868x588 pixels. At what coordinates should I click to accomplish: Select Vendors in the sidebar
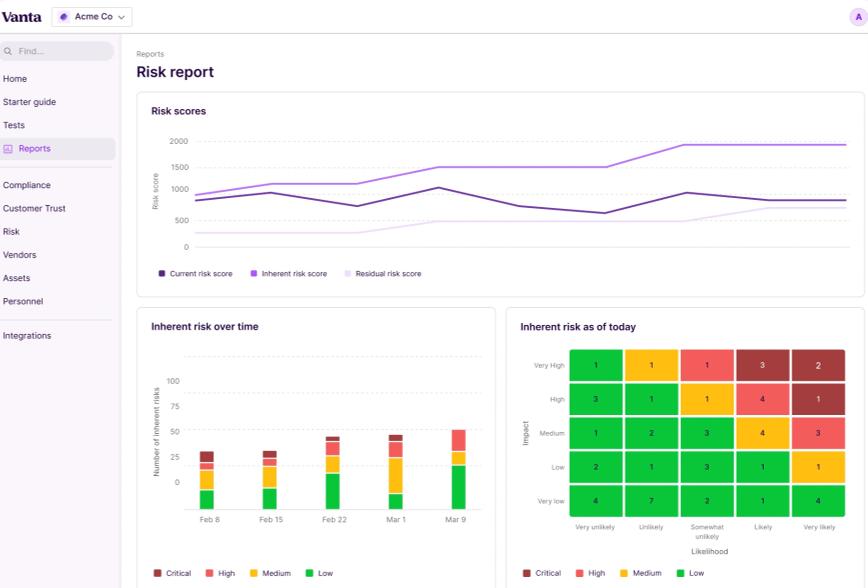(x=19, y=255)
